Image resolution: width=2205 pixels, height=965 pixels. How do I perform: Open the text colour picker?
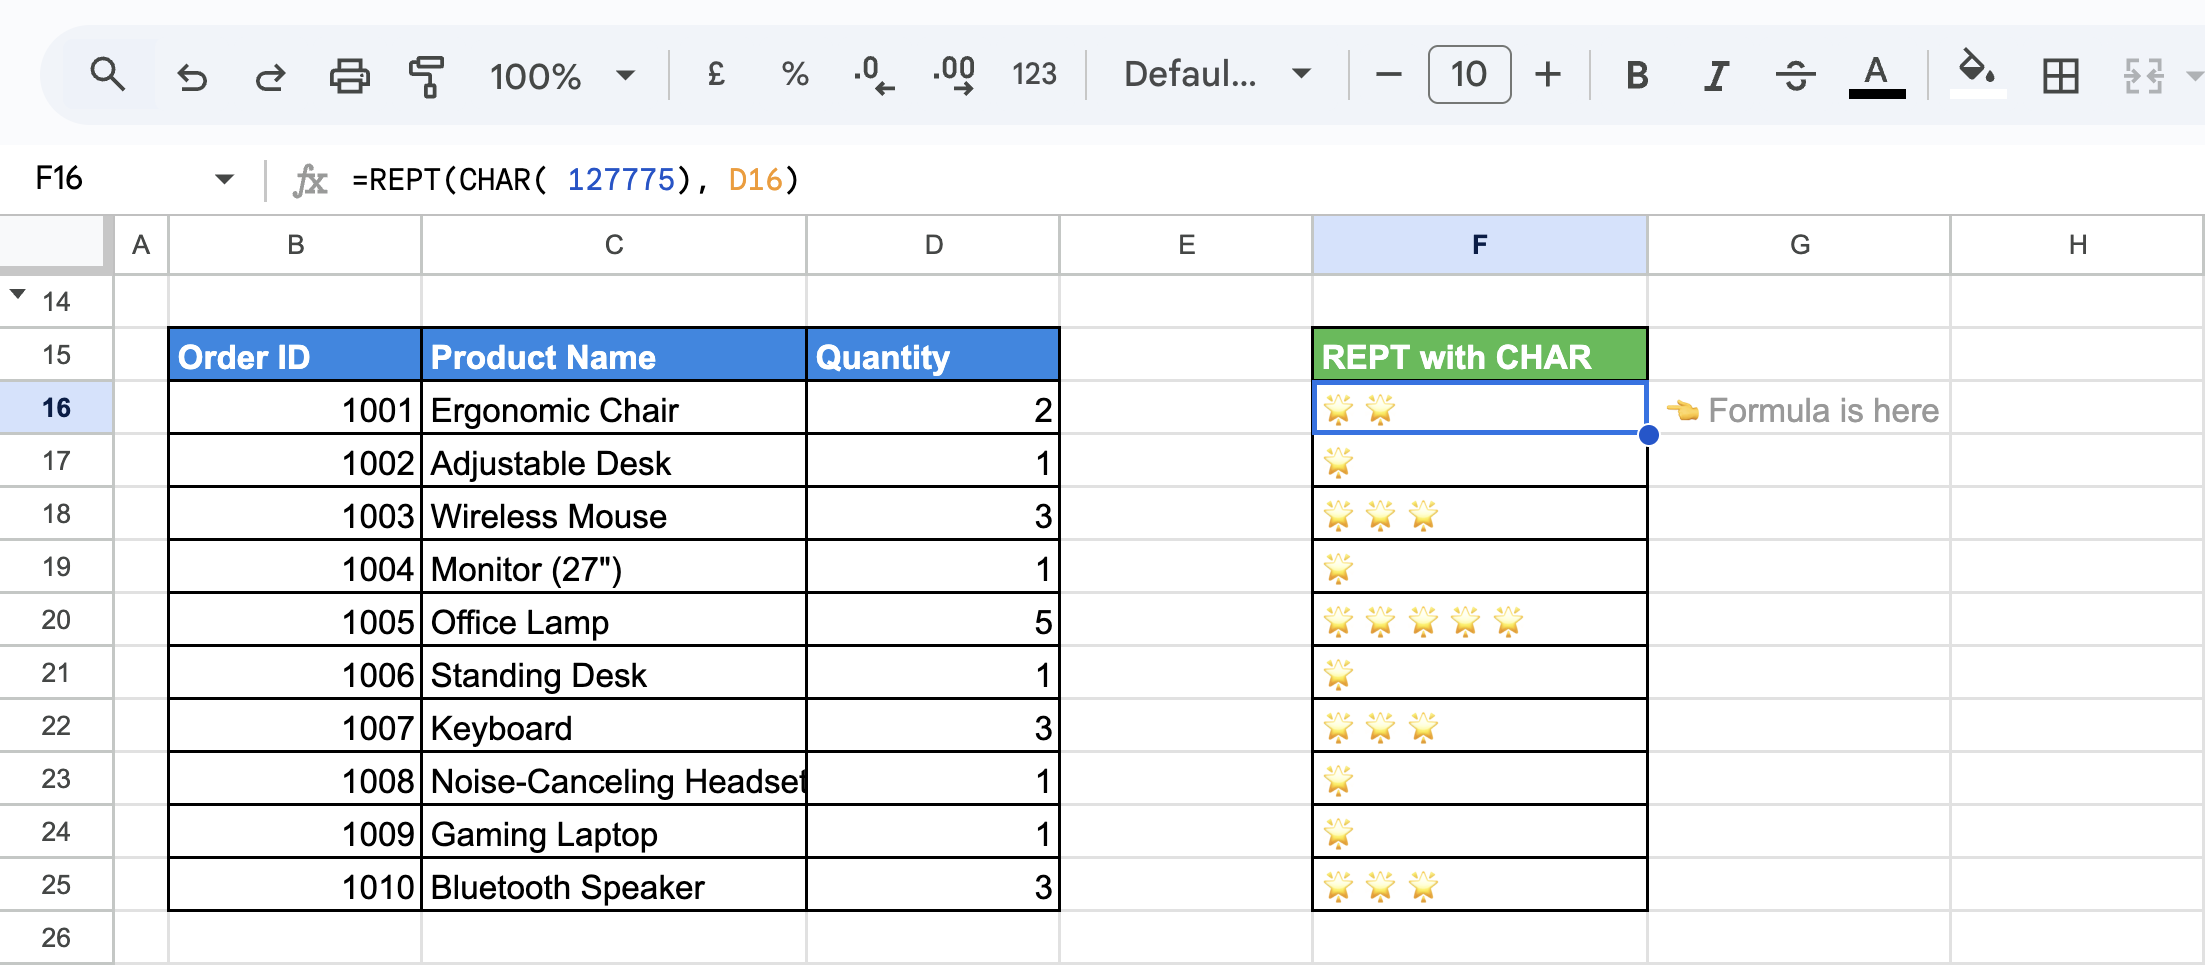[x=1876, y=76]
